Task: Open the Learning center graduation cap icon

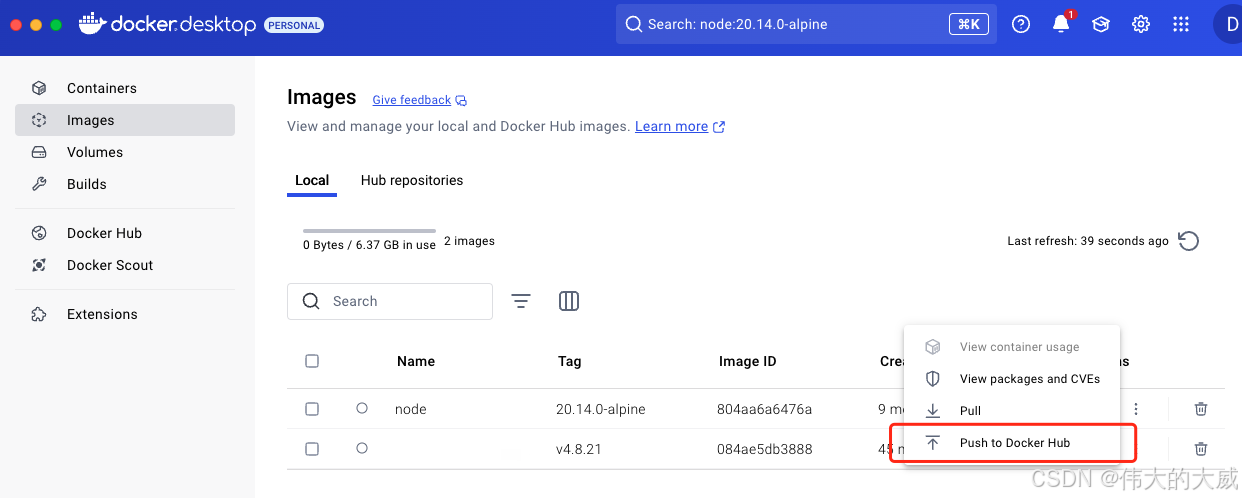Action: pyautogui.click(x=1101, y=24)
